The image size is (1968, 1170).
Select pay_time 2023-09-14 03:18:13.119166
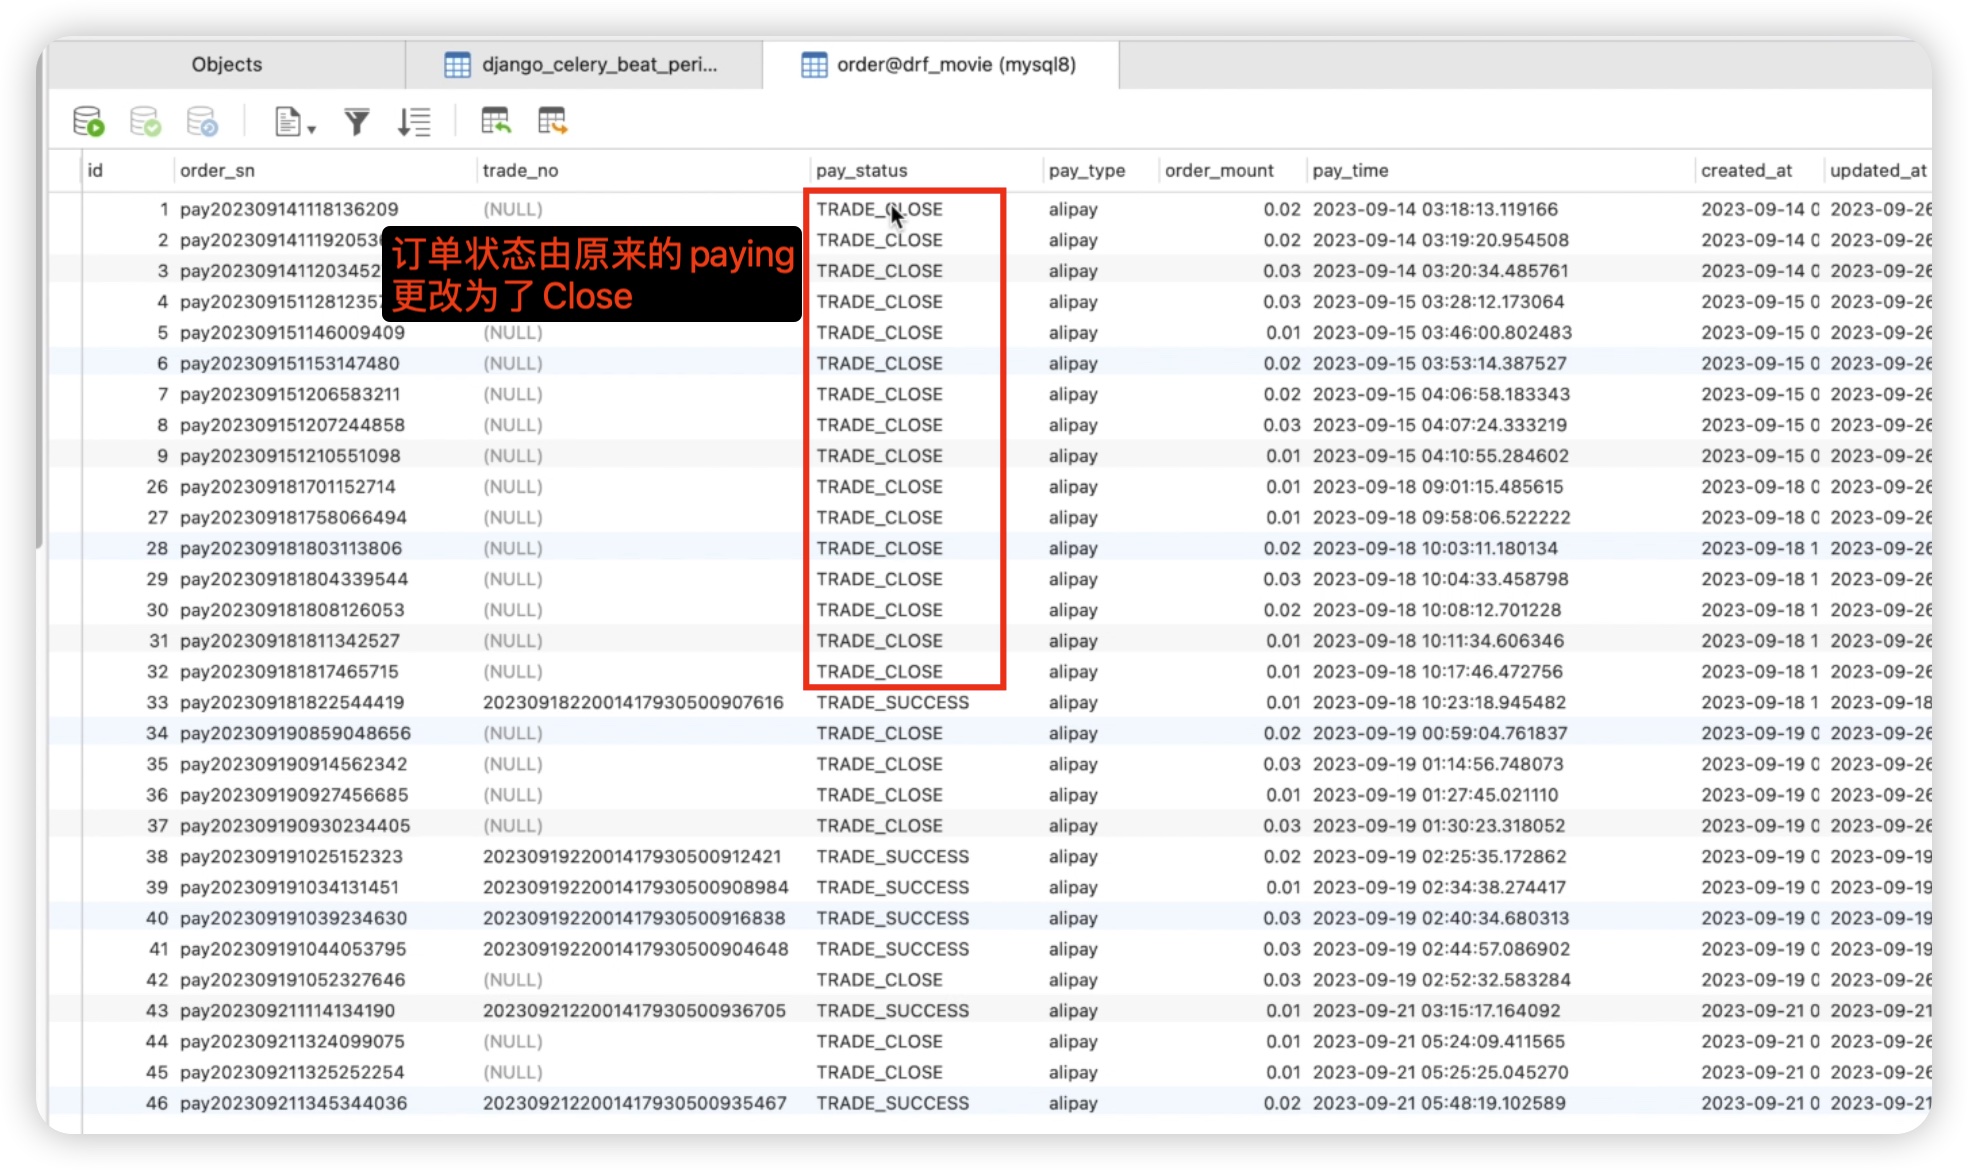[1435, 209]
